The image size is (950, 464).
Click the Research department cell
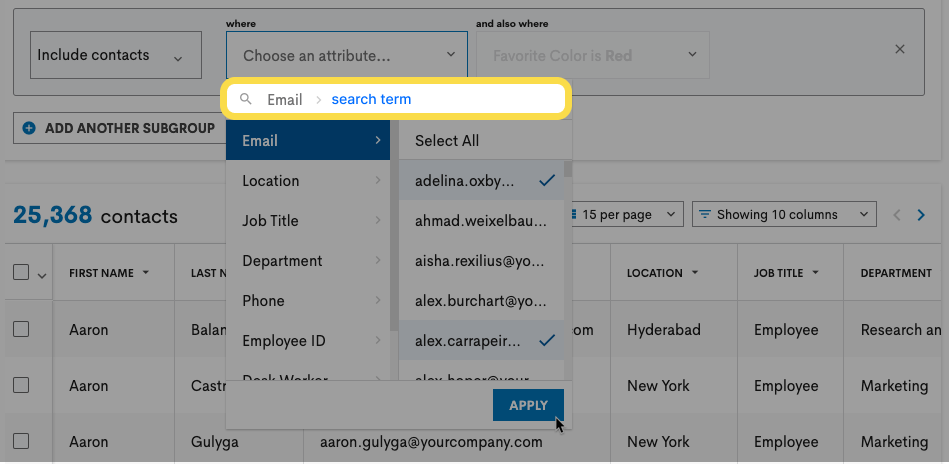(901, 330)
